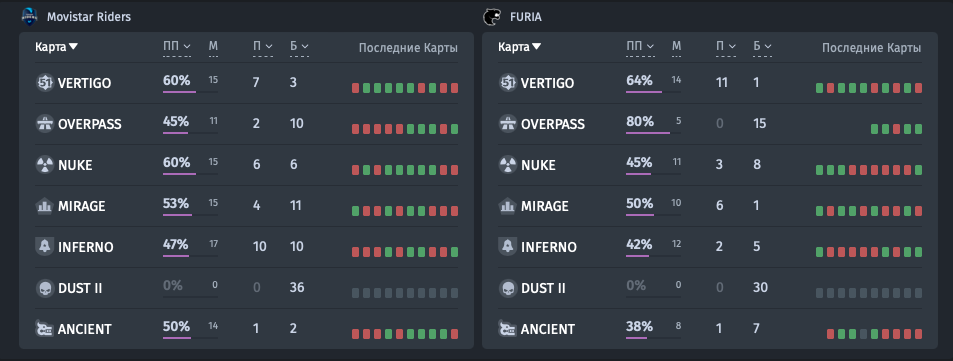Click the Movistar Riders team logo

pos(29,16)
